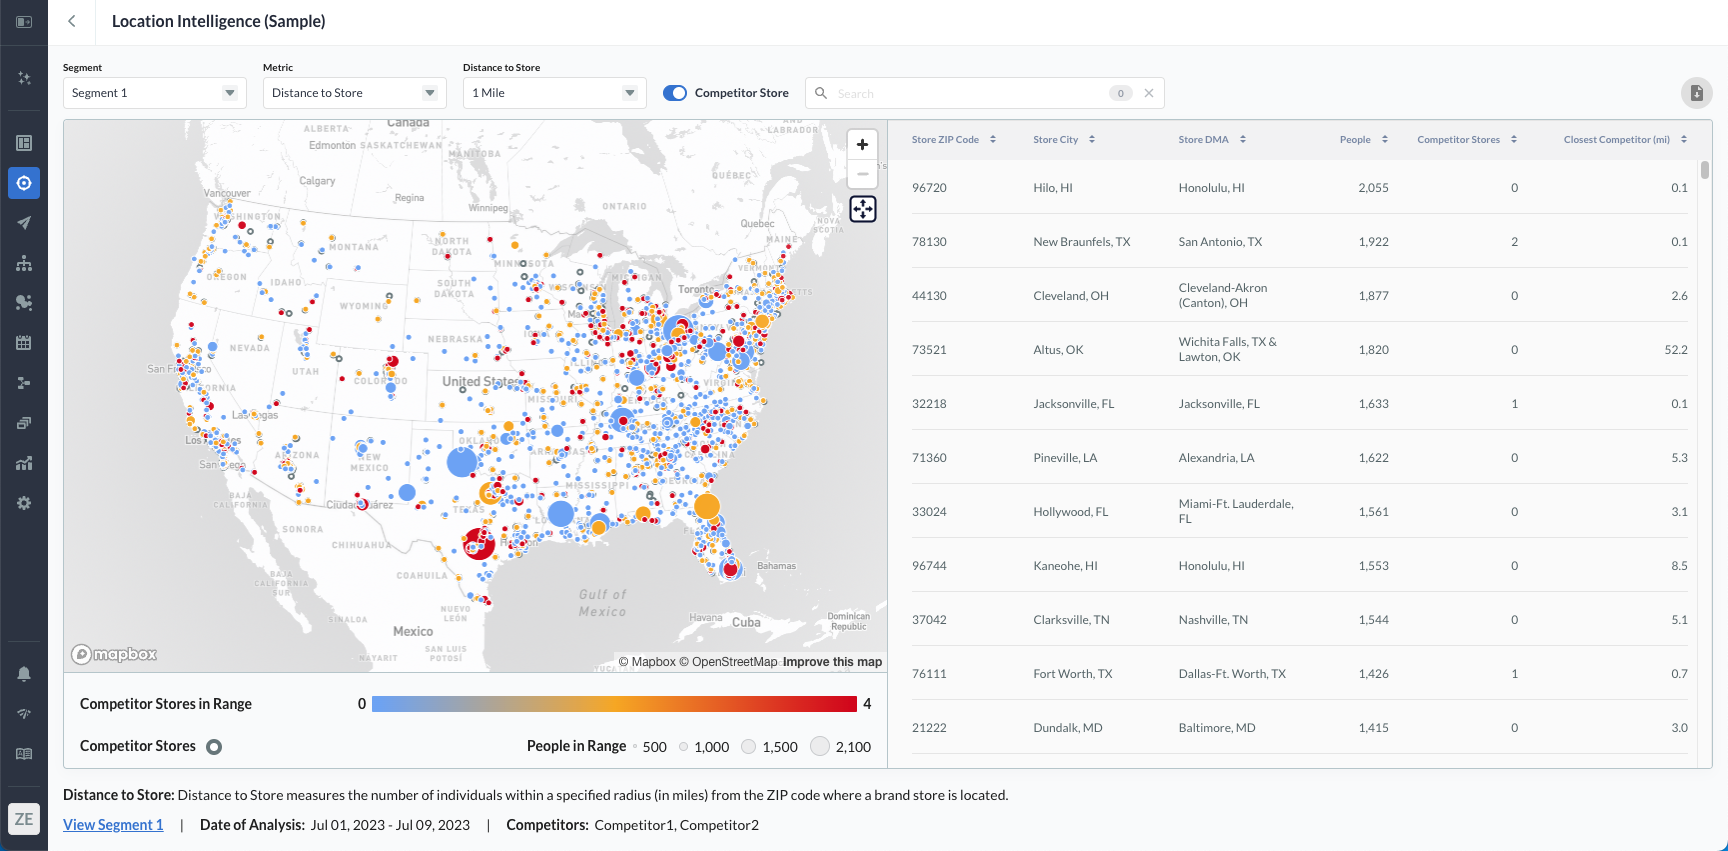Sort by Closest Competitor (mi) column
Viewport: 1728px width, 851px height.
click(x=1624, y=140)
